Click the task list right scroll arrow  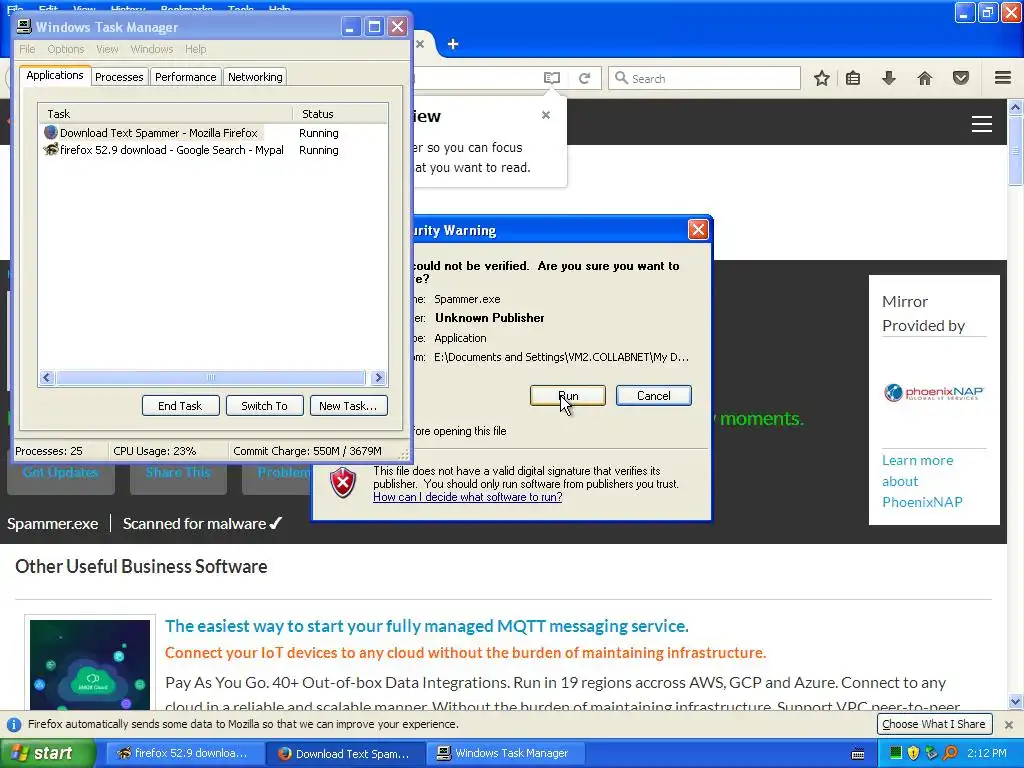pos(378,377)
